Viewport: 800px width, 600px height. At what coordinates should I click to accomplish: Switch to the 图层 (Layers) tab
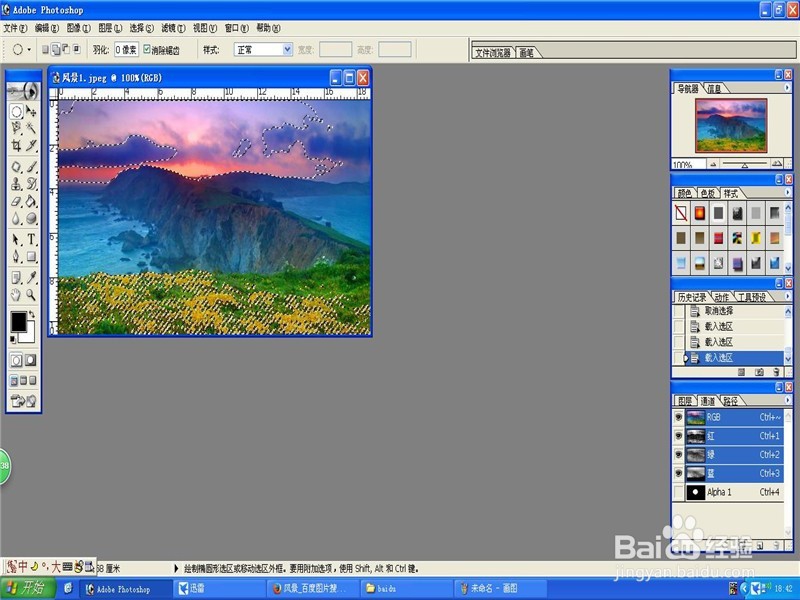pyautogui.click(x=685, y=401)
